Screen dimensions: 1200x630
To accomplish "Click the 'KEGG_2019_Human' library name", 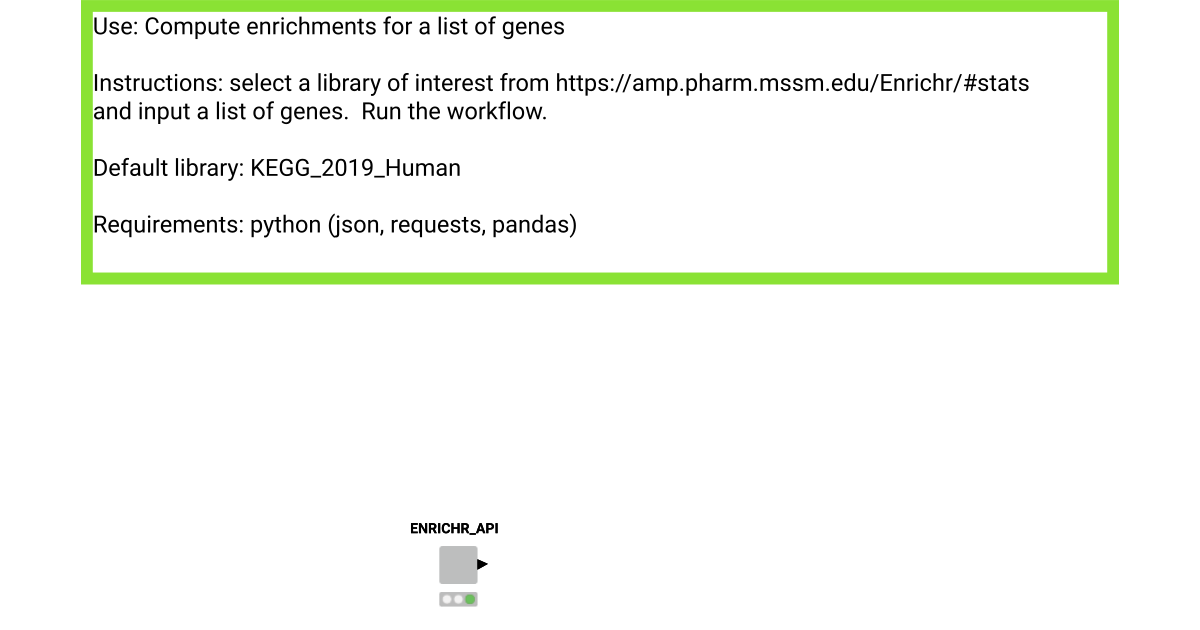I will [x=356, y=168].
